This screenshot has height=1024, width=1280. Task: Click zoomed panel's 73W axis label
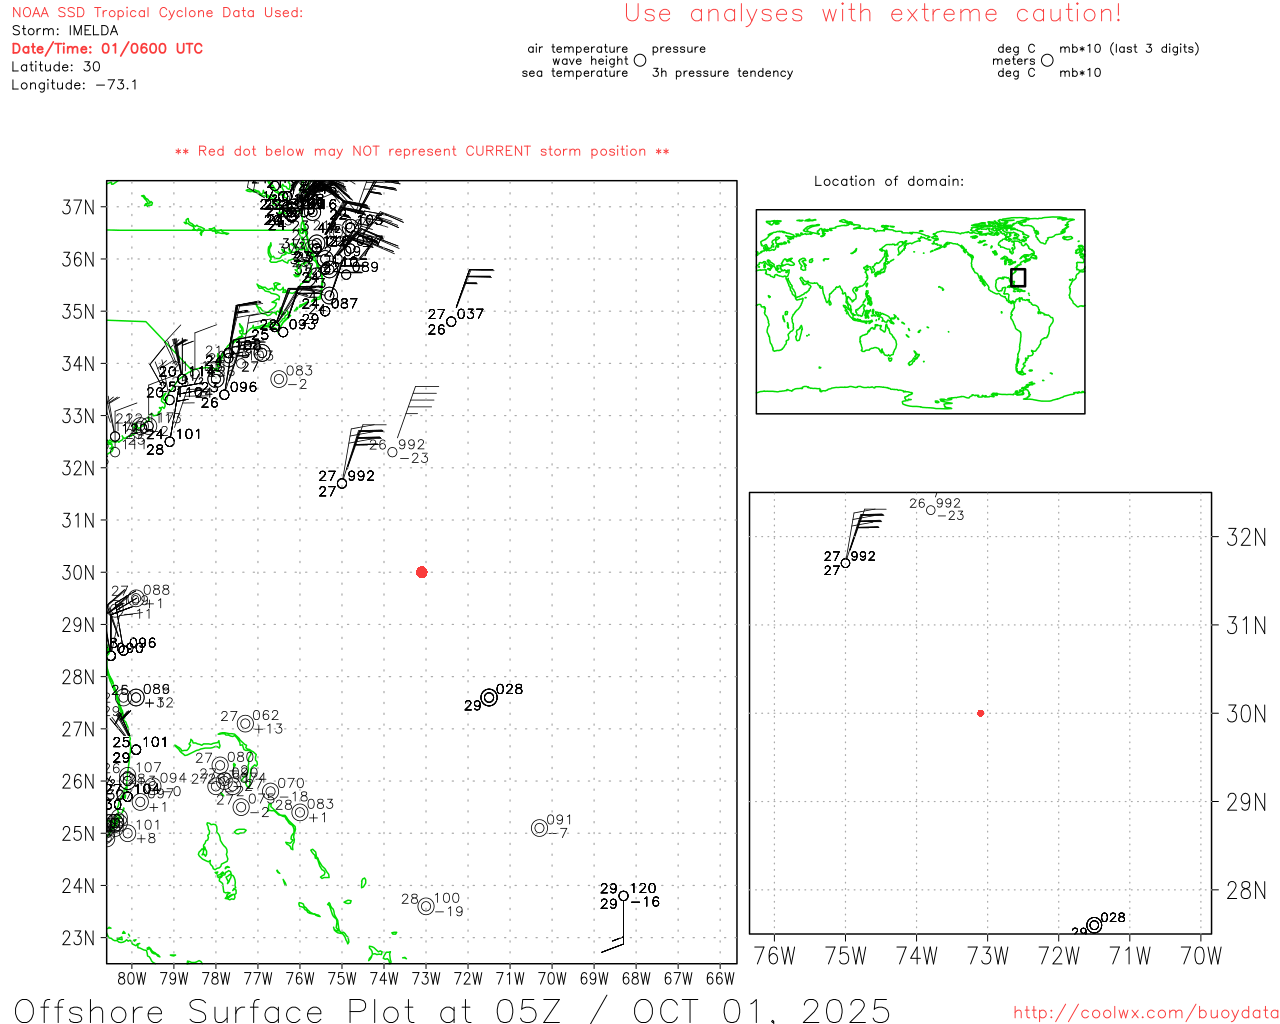pyautogui.click(x=988, y=956)
